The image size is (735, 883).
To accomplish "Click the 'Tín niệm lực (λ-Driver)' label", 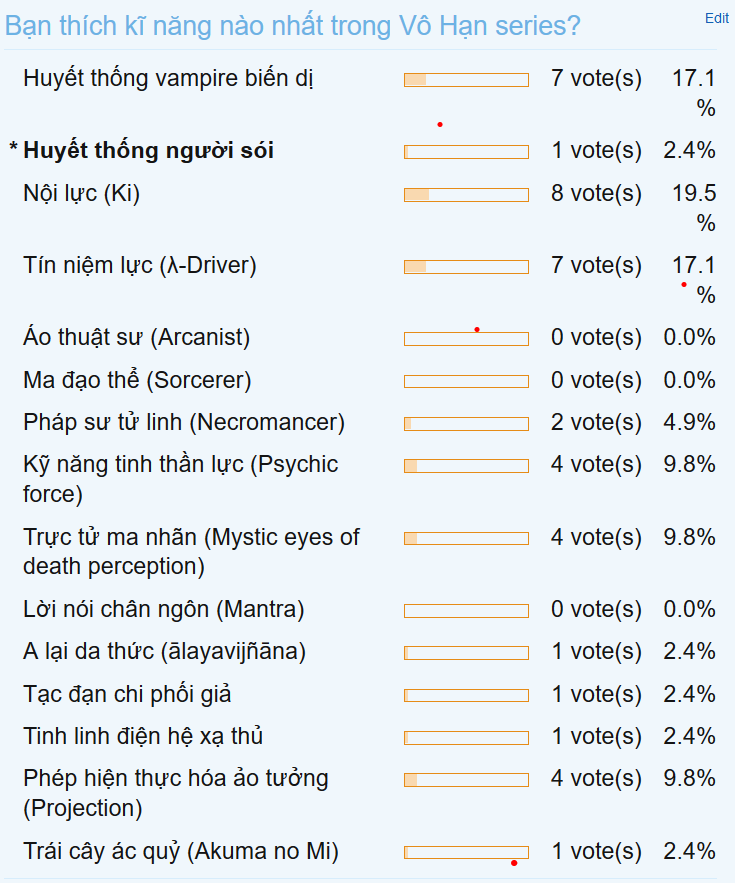I will tap(140, 265).
